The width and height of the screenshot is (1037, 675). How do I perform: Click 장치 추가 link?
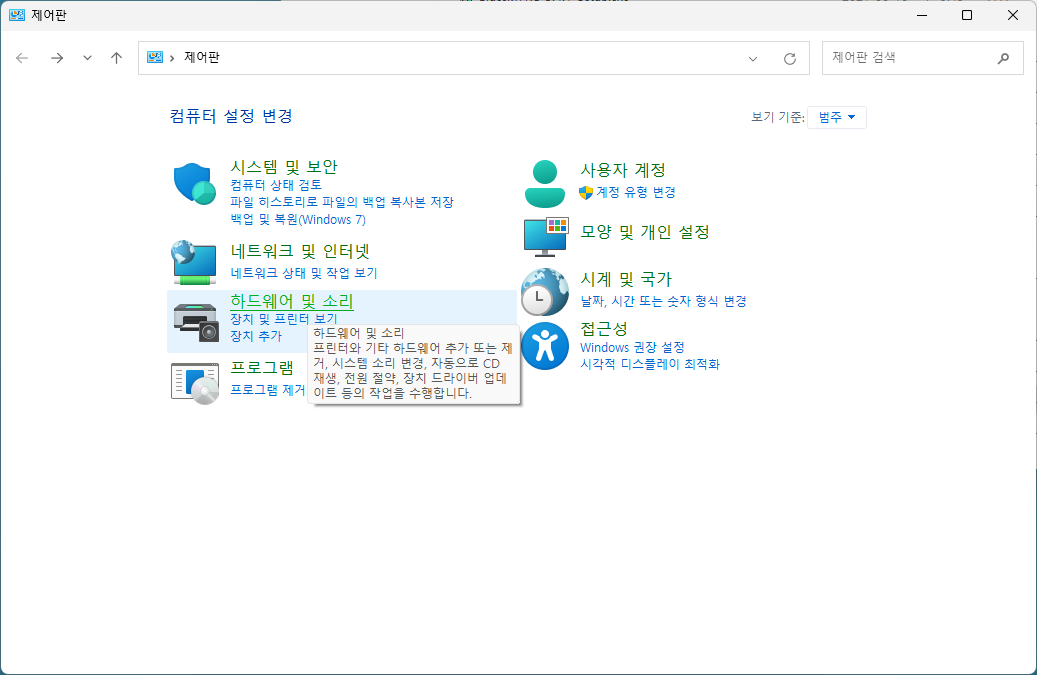(x=256, y=336)
